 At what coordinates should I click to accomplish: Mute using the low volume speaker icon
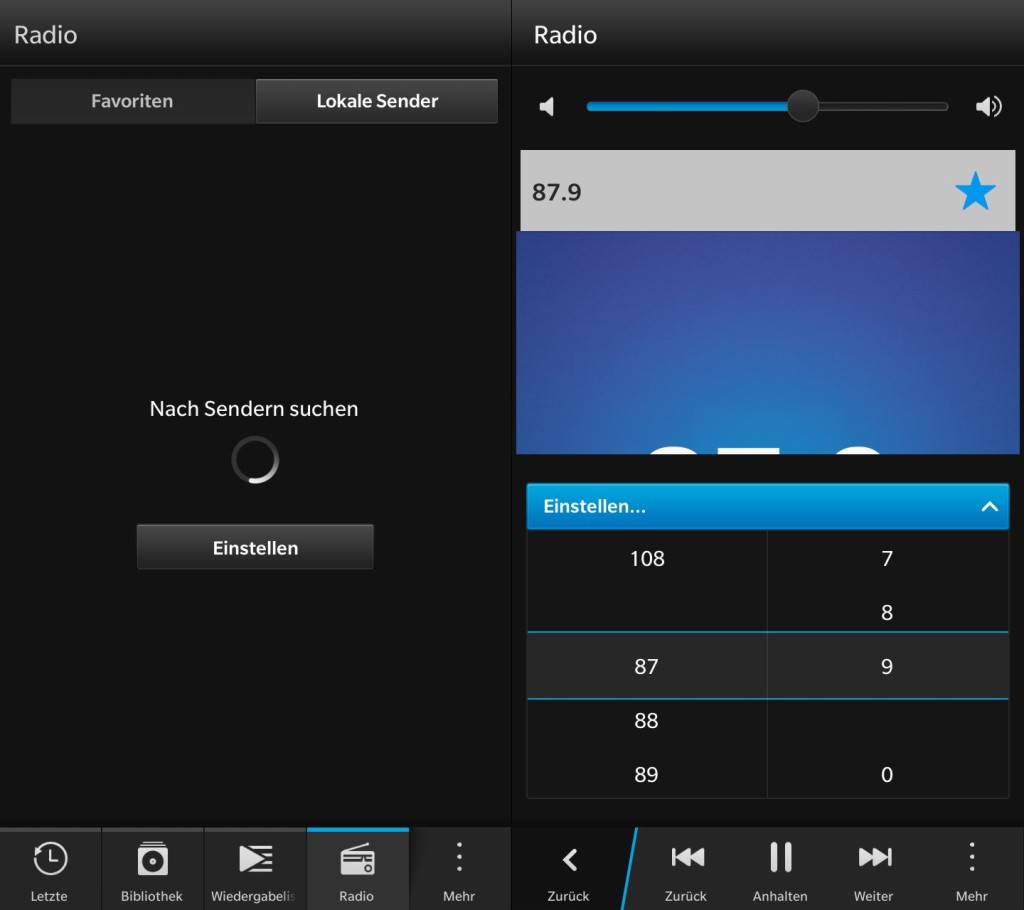pyautogui.click(x=547, y=106)
